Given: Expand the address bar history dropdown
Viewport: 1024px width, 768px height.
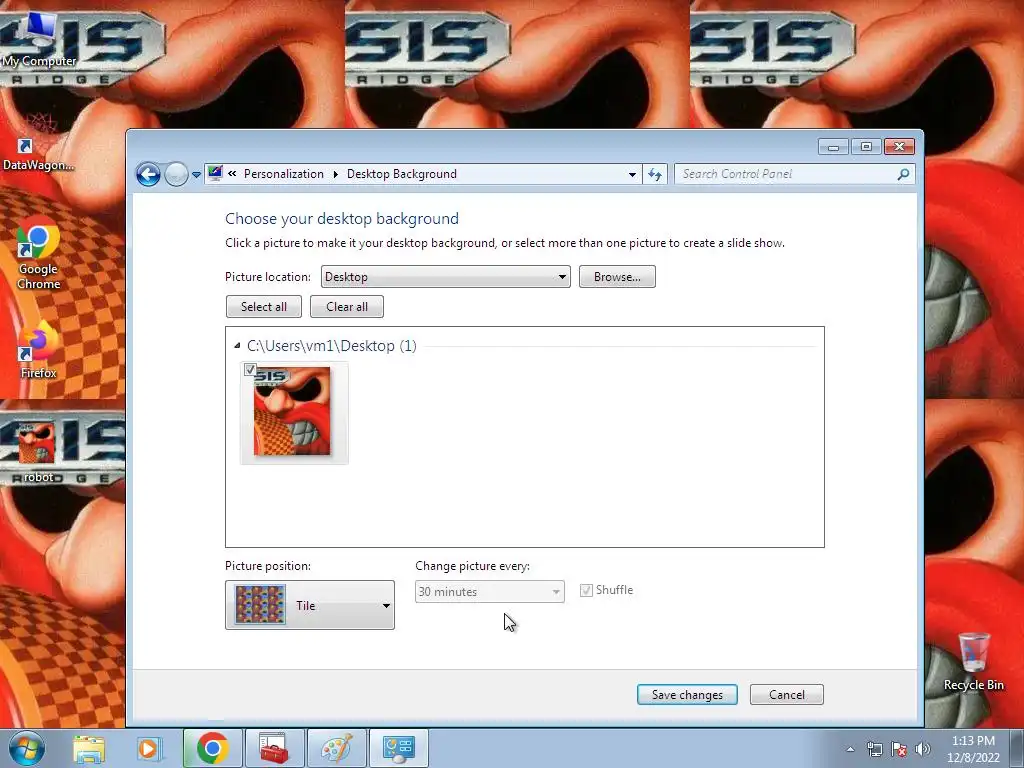Looking at the screenshot, I should pyautogui.click(x=632, y=174).
